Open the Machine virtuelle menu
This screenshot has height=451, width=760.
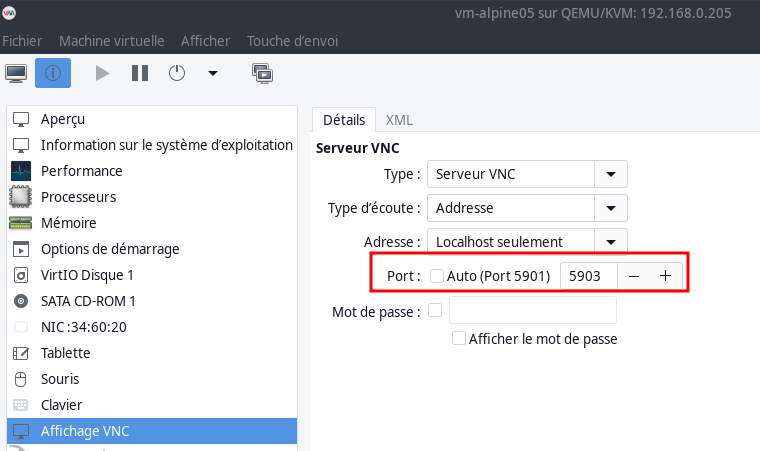[x=112, y=41]
